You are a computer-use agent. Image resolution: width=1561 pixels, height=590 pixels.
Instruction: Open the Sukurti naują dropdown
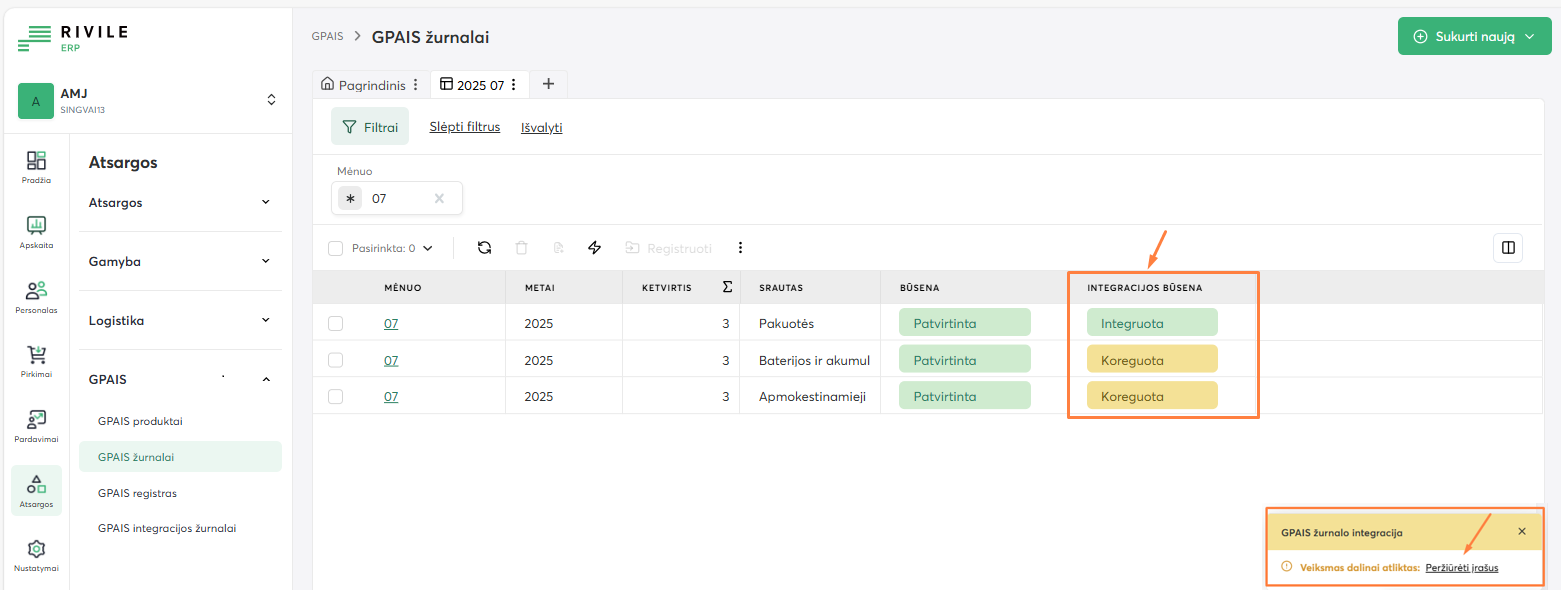1474,36
